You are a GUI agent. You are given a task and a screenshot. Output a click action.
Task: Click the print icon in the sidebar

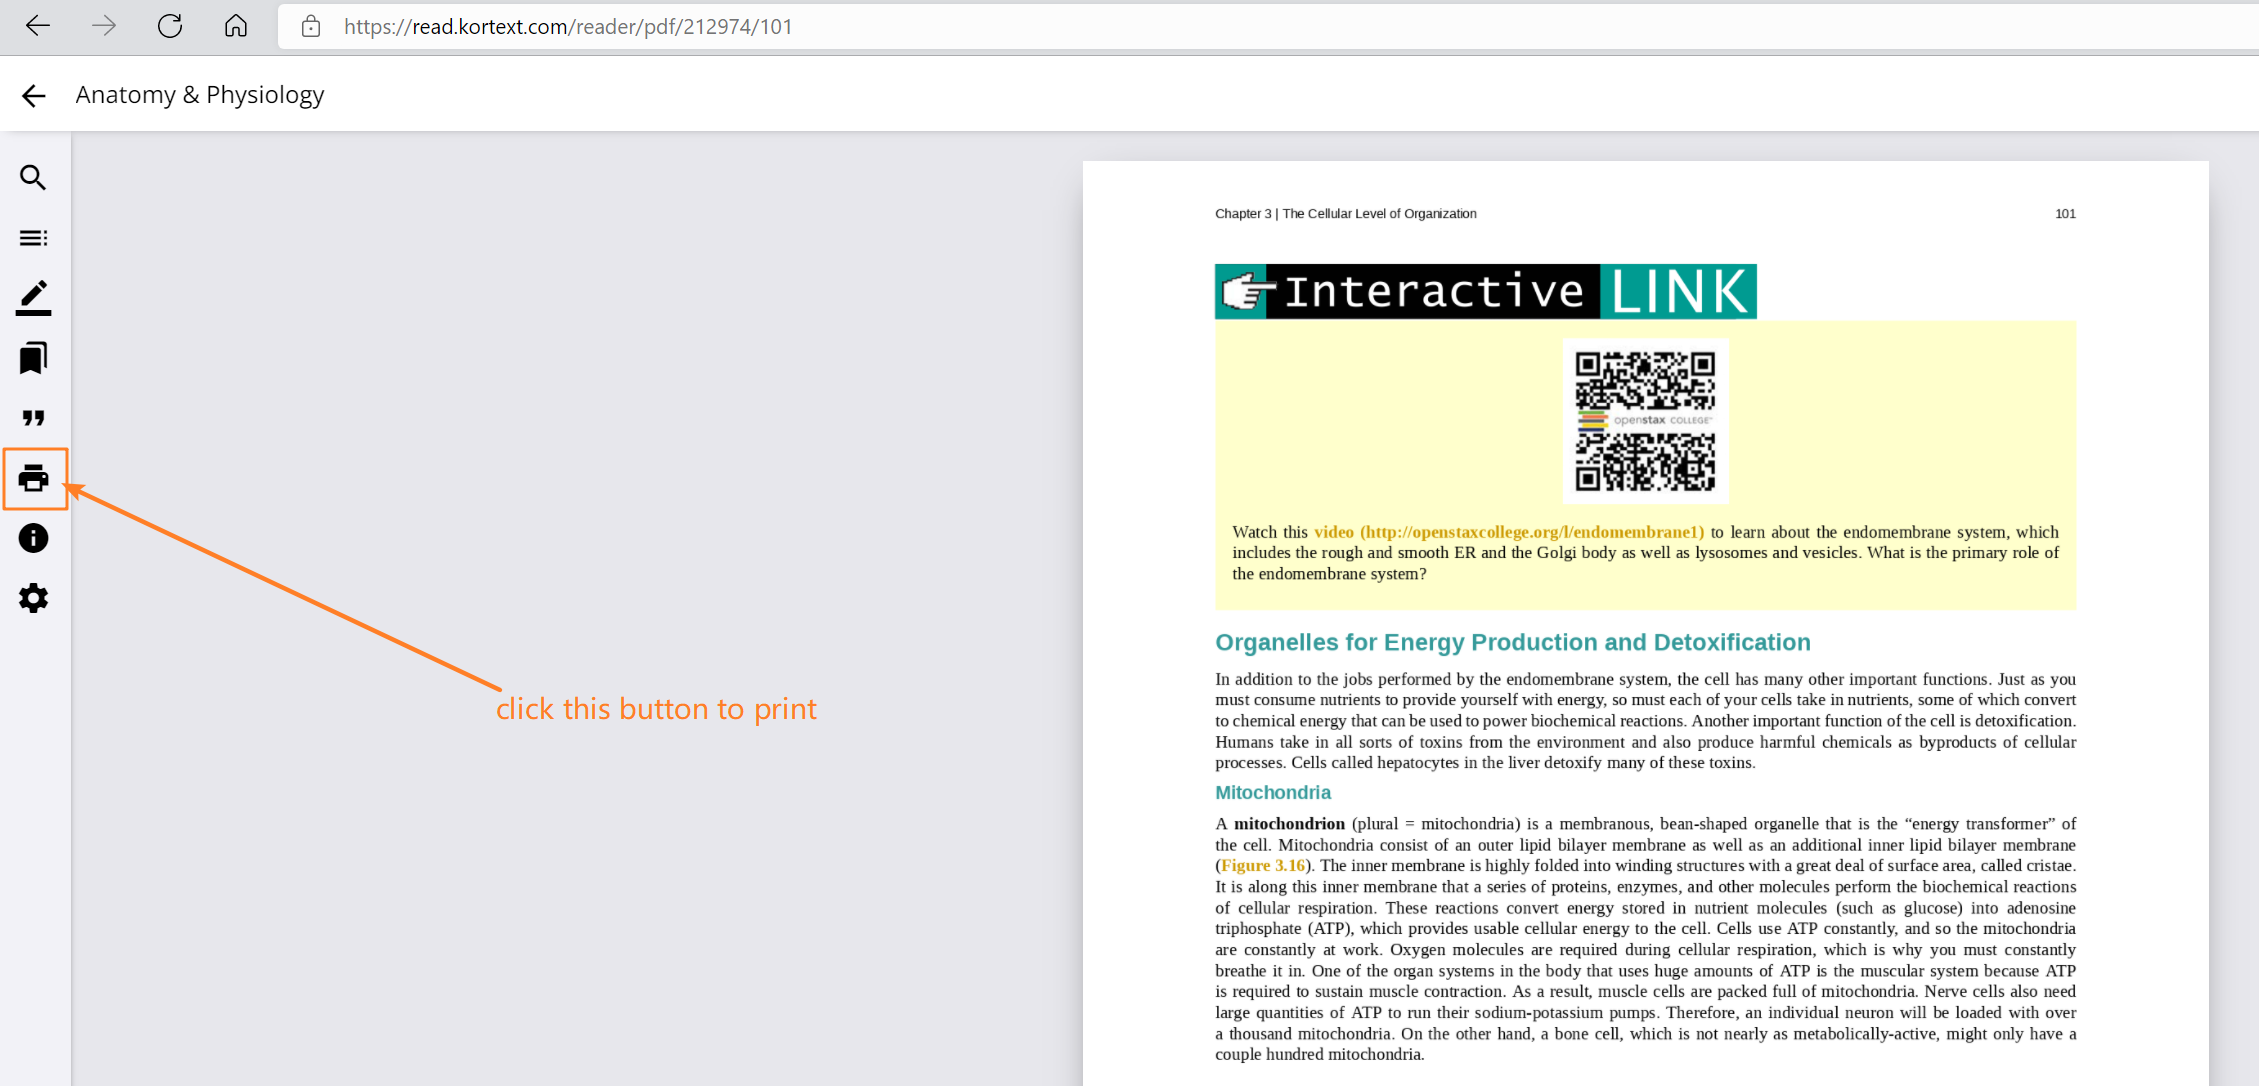pyautogui.click(x=33, y=478)
